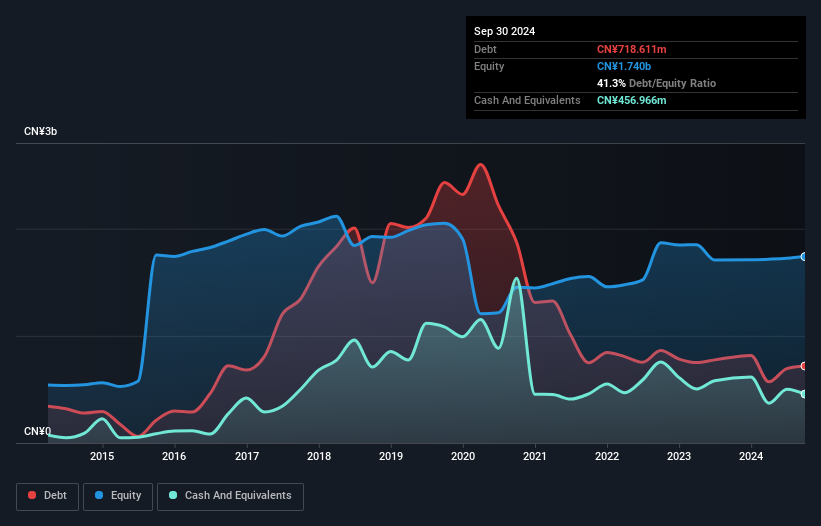Click the red Debt legend dot
Image resolution: width=821 pixels, height=526 pixels.
pos(32,495)
